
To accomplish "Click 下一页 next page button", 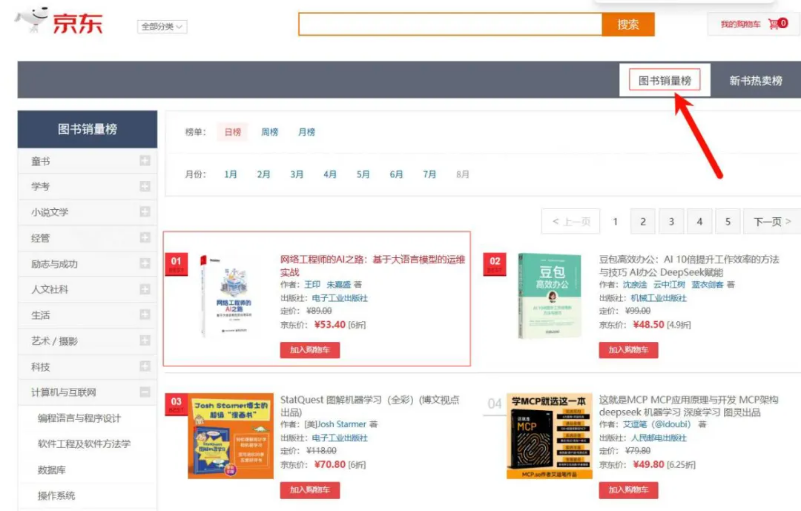I will pos(772,221).
